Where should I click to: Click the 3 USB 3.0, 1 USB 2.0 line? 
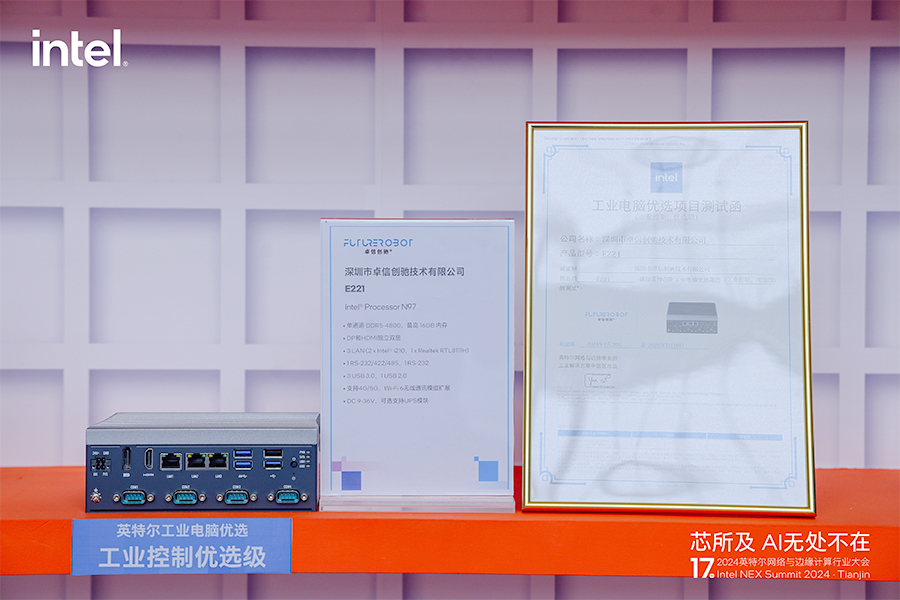(375, 376)
